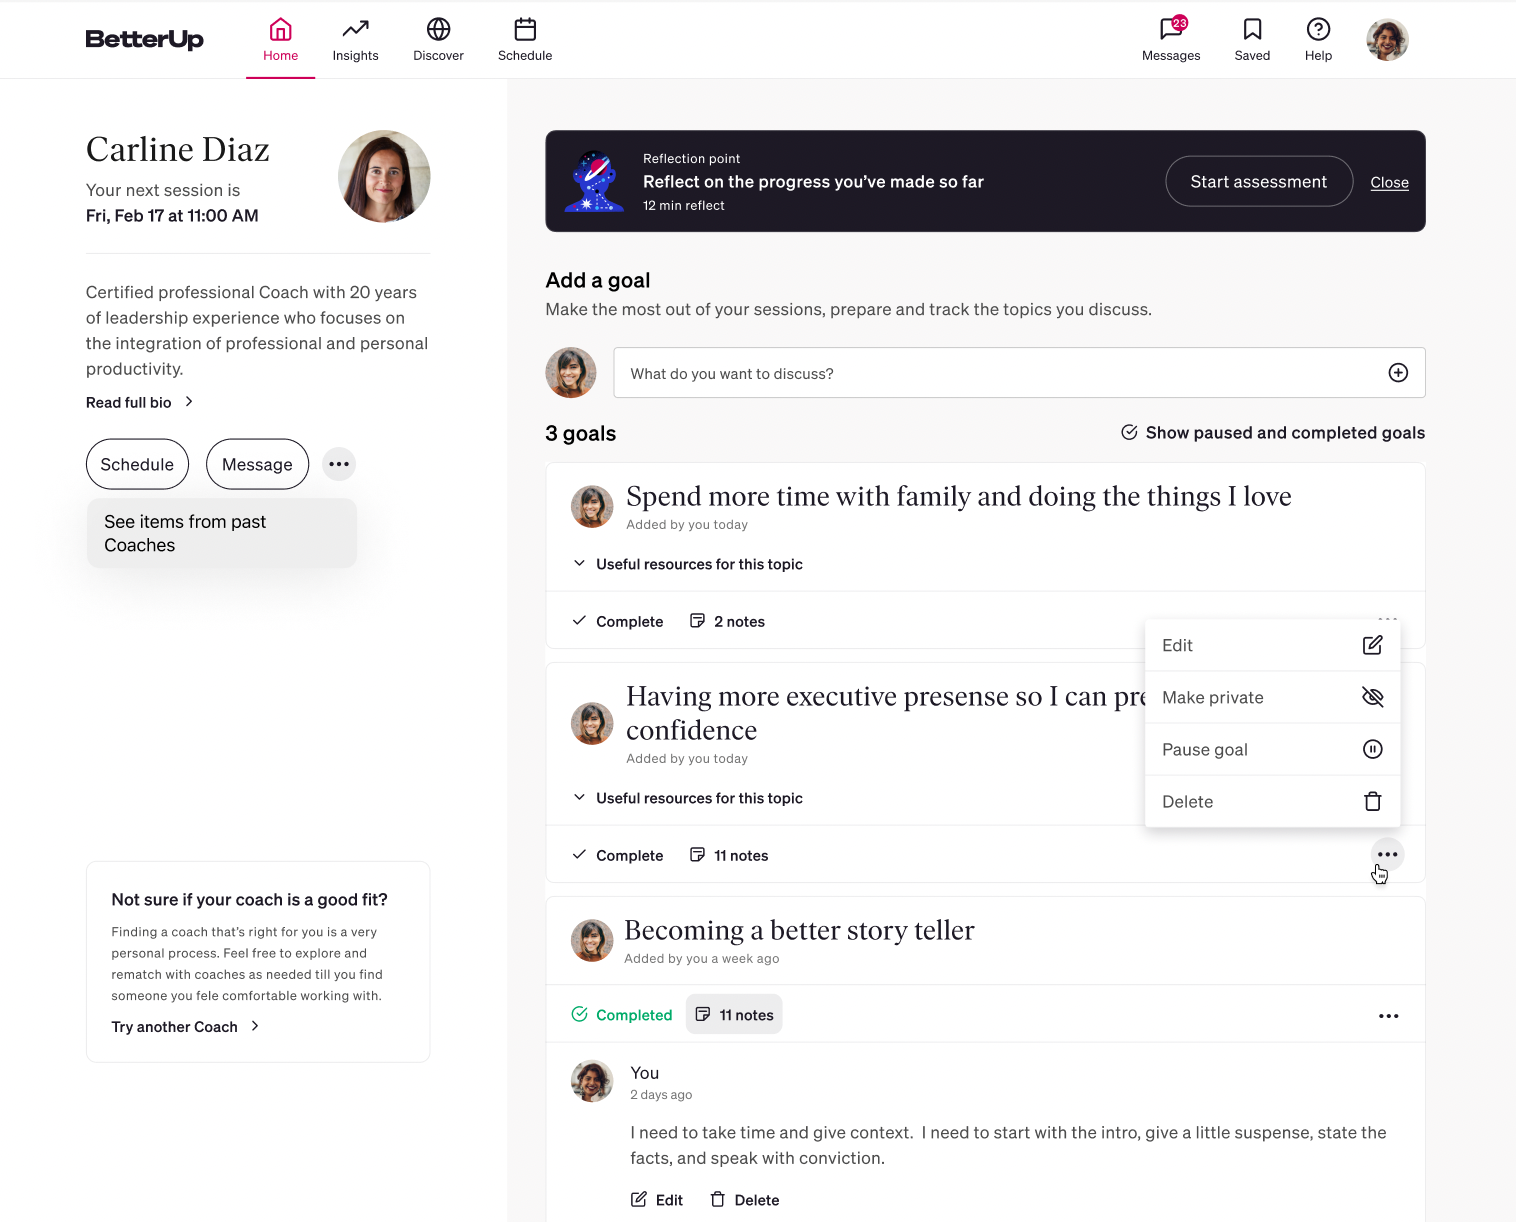The image size is (1516, 1222).
Task: Mark the executive presence goal Complete
Action: click(x=617, y=855)
